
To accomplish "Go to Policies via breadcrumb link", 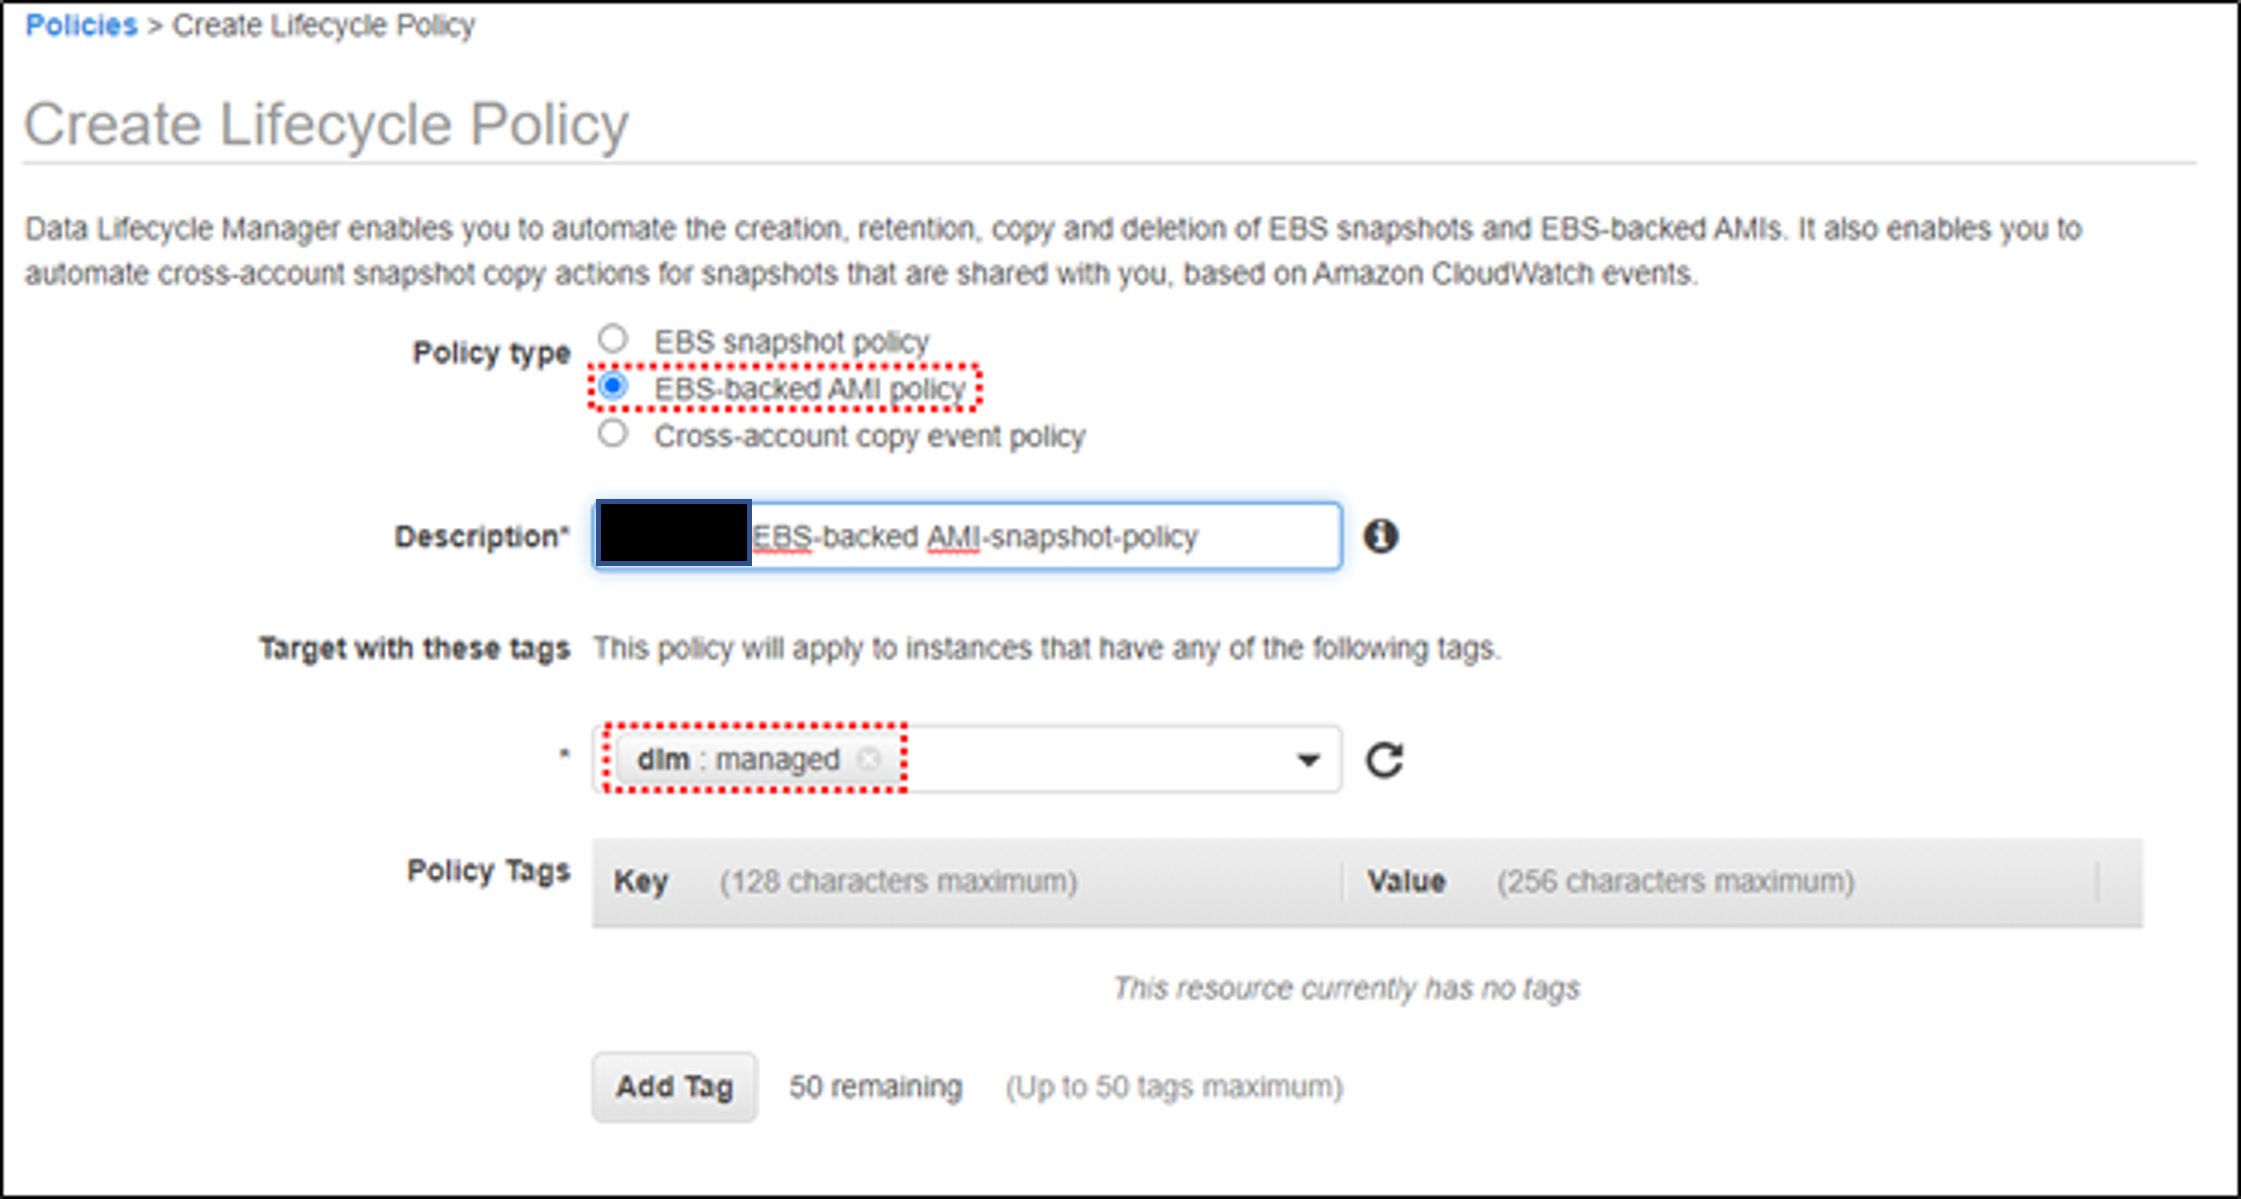I will click(81, 25).
